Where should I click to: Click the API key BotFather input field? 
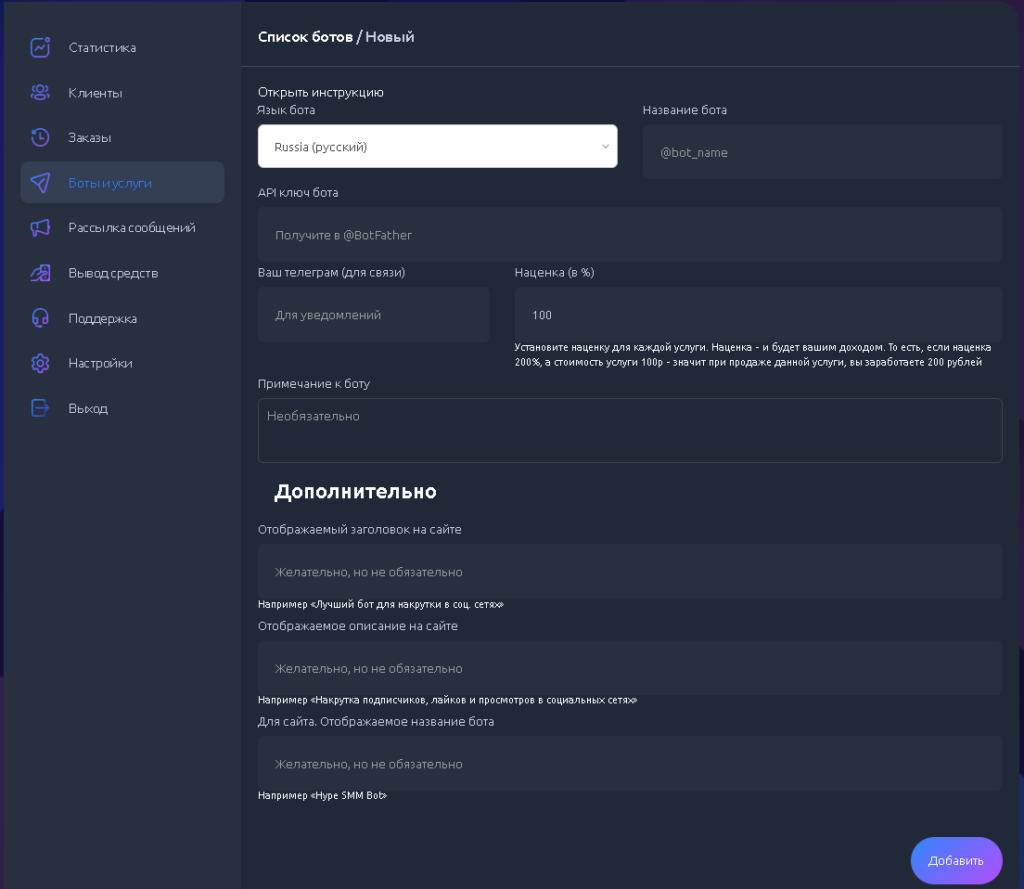[x=630, y=235]
